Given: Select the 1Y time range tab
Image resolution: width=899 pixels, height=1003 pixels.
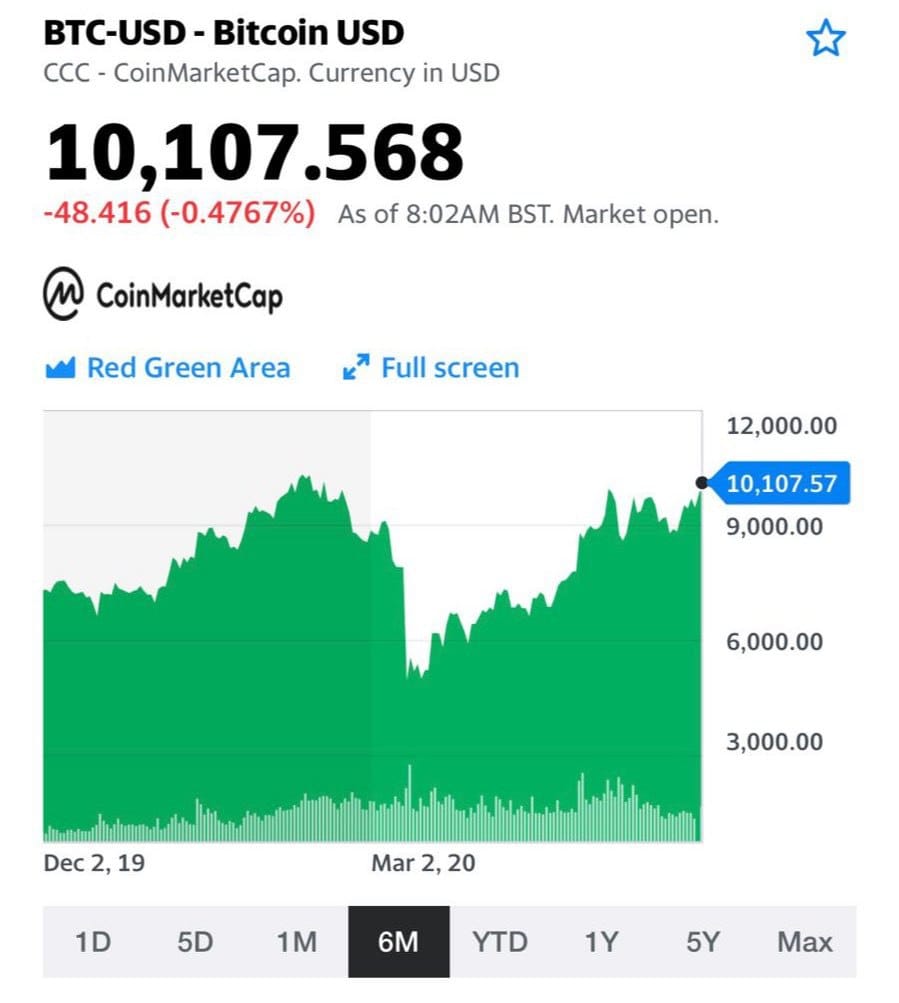Looking at the screenshot, I should click(x=601, y=942).
